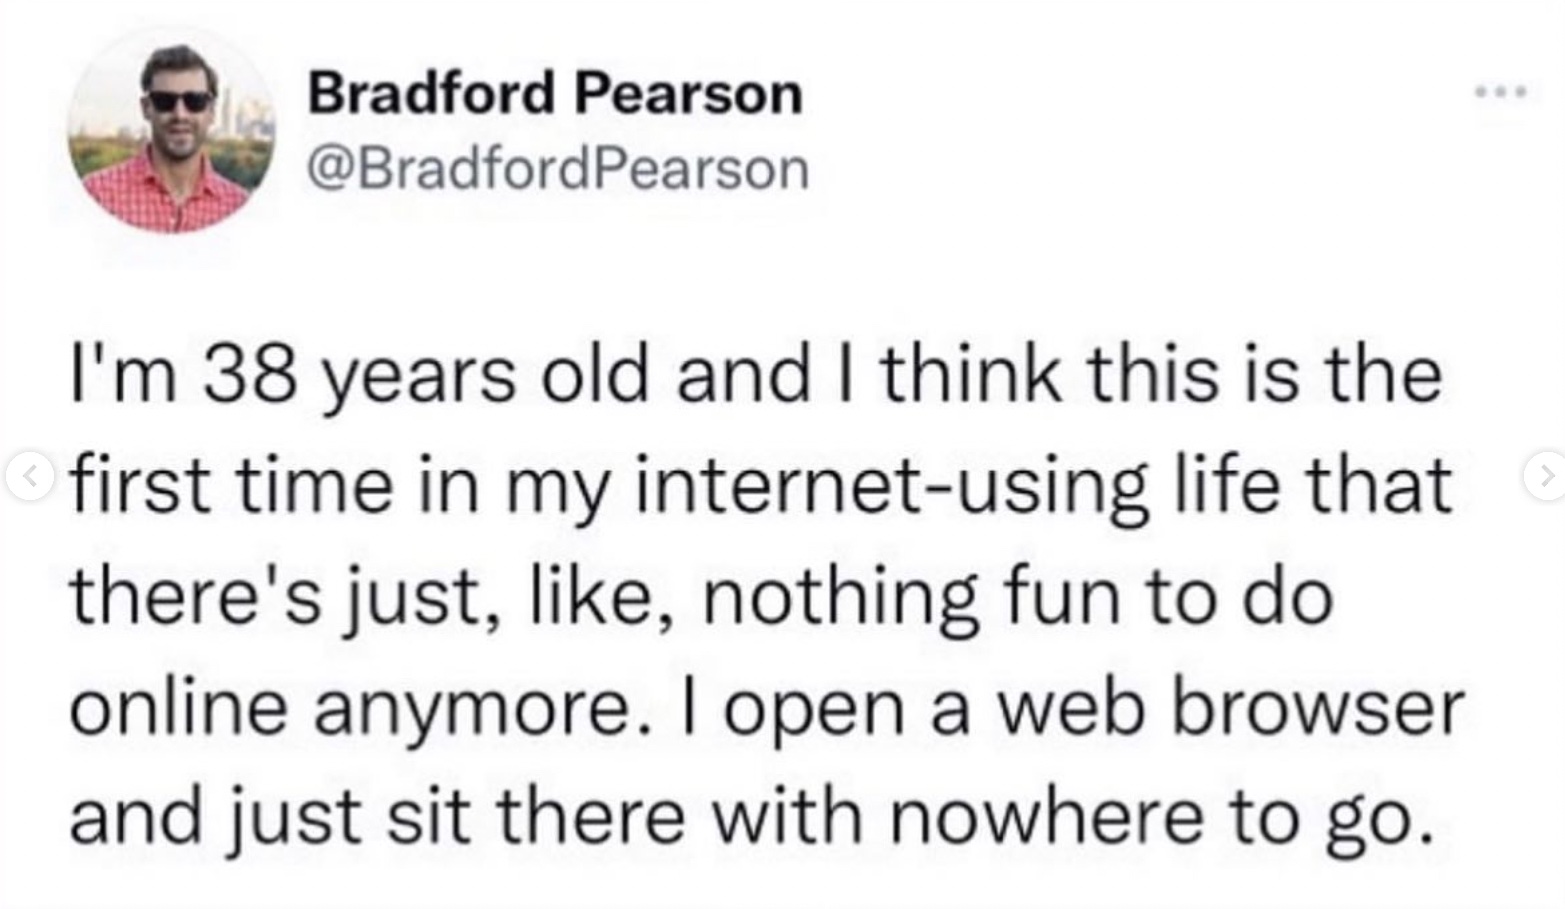Image resolution: width=1565 pixels, height=909 pixels.
Task: Click the words "nothing fun to do"
Action: tap(1018, 597)
